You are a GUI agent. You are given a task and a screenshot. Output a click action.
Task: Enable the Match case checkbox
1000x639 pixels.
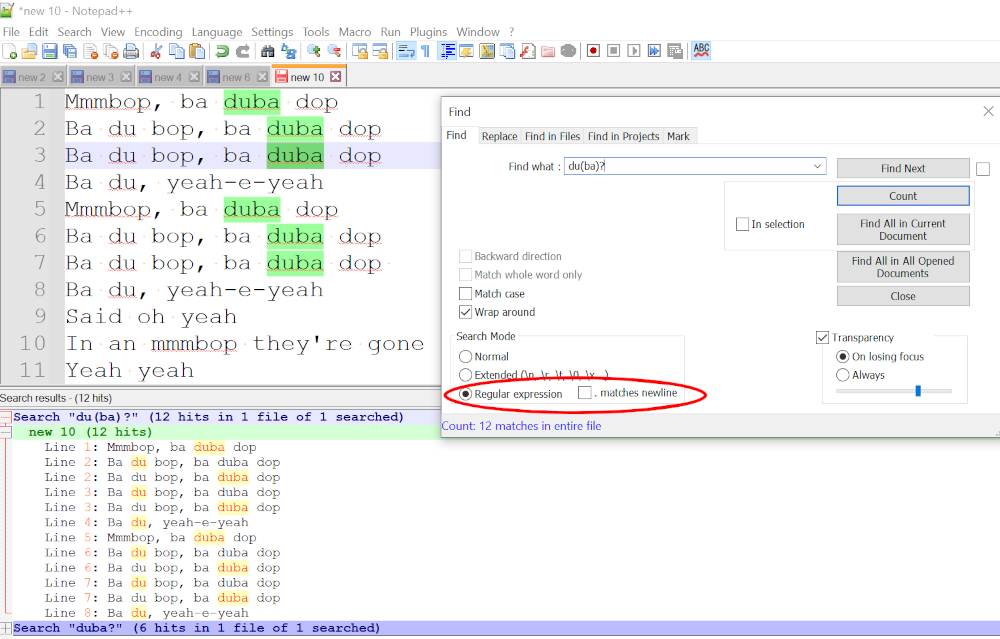point(465,294)
